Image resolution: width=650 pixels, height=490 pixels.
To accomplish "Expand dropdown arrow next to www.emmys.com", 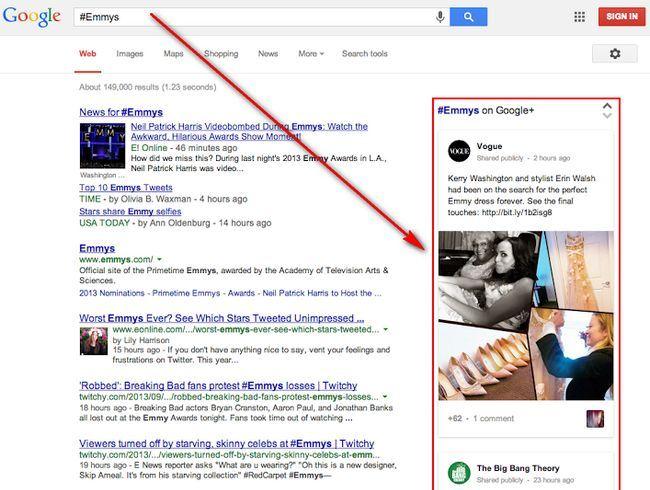I will 159,260.
